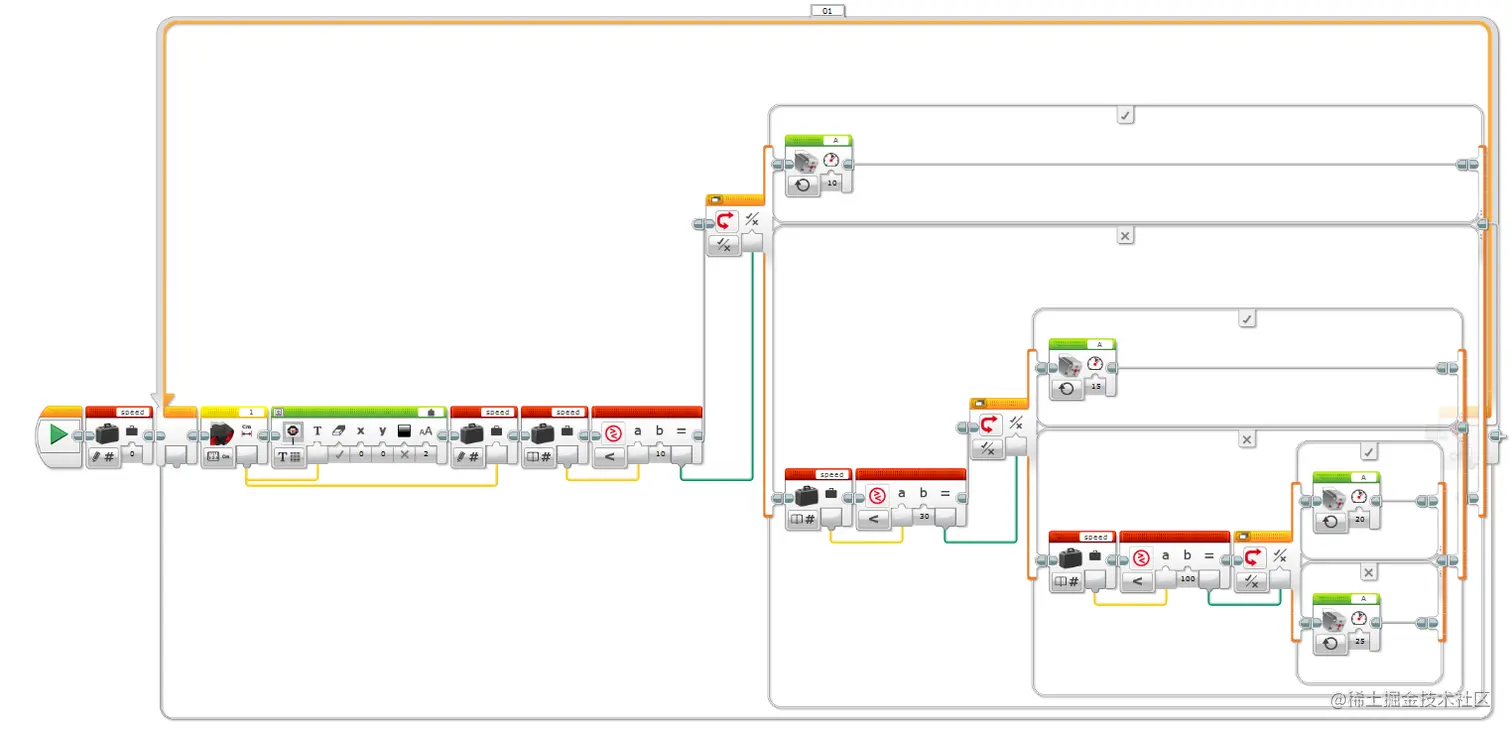1512x731 pixels.
Task: Edit the compare threshold value 30
Action: click(924, 517)
